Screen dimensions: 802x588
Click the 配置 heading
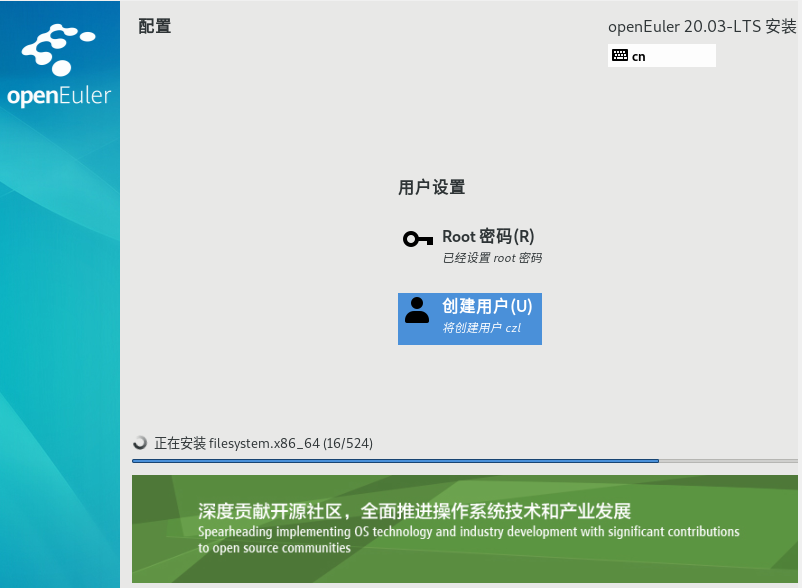pyautogui.click(x=154, y=26)
